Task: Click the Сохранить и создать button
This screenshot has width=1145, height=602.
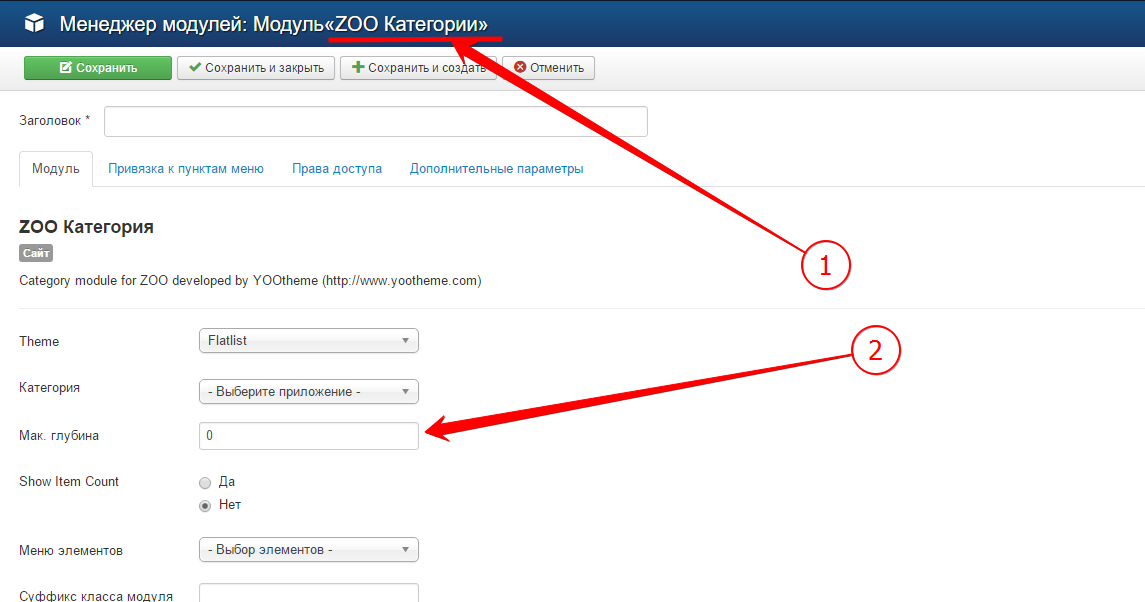Action: click(x=418, y=68)
